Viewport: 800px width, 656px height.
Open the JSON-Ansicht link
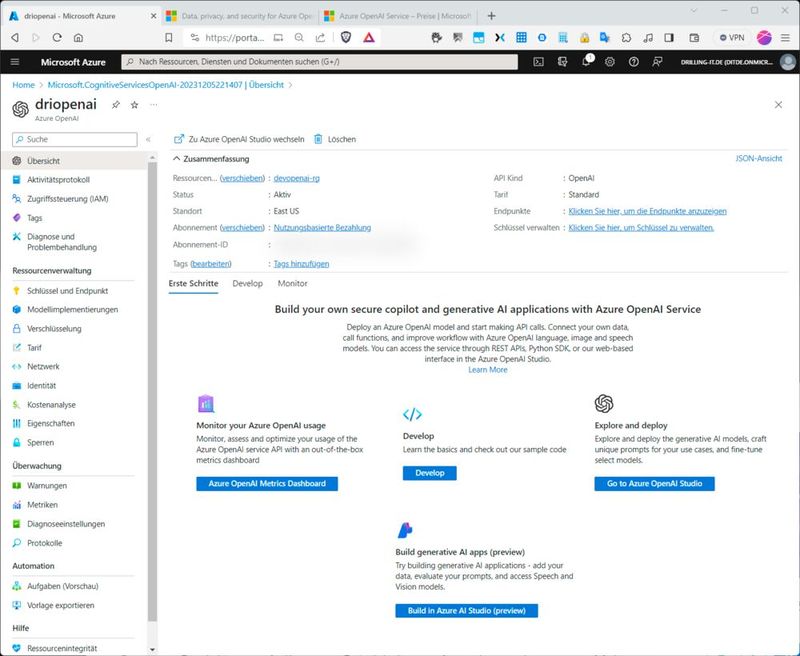[759, 159]
